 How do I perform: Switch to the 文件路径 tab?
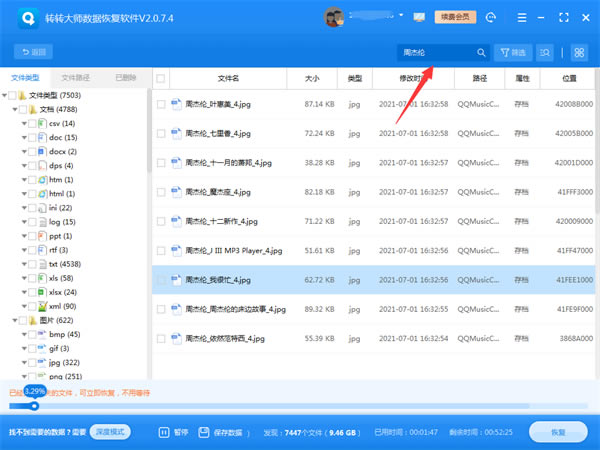click(x=75, y=77)
